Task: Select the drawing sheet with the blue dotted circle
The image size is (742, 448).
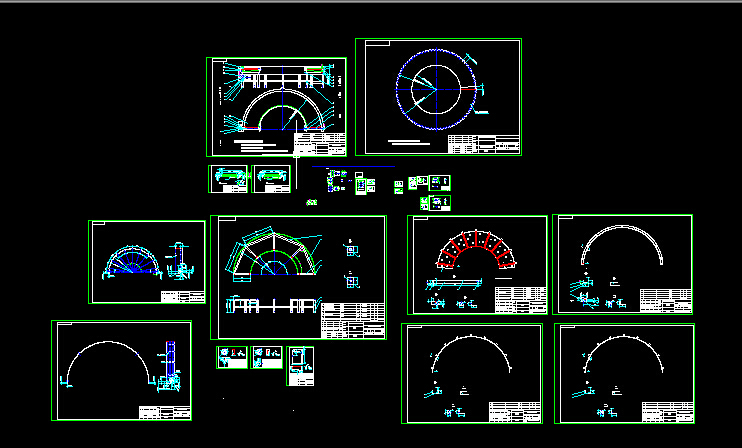Action: click(438, 97)
